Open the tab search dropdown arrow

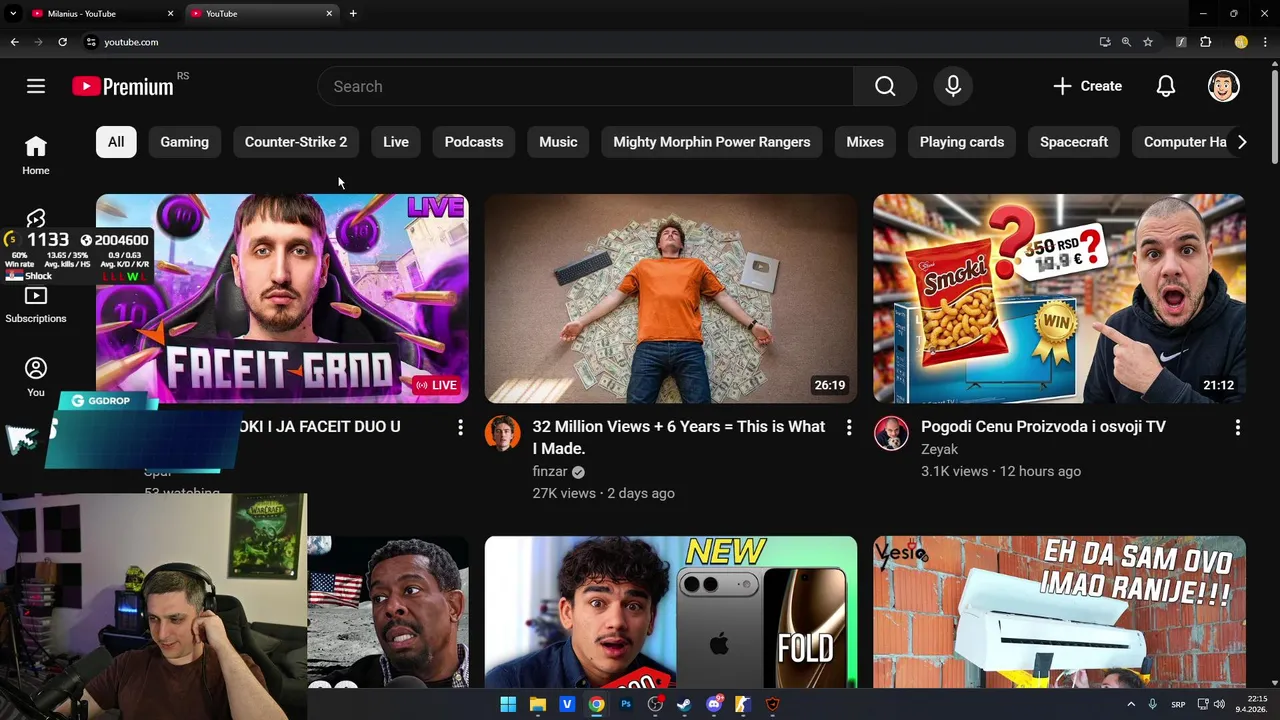[x=13, y=14]
